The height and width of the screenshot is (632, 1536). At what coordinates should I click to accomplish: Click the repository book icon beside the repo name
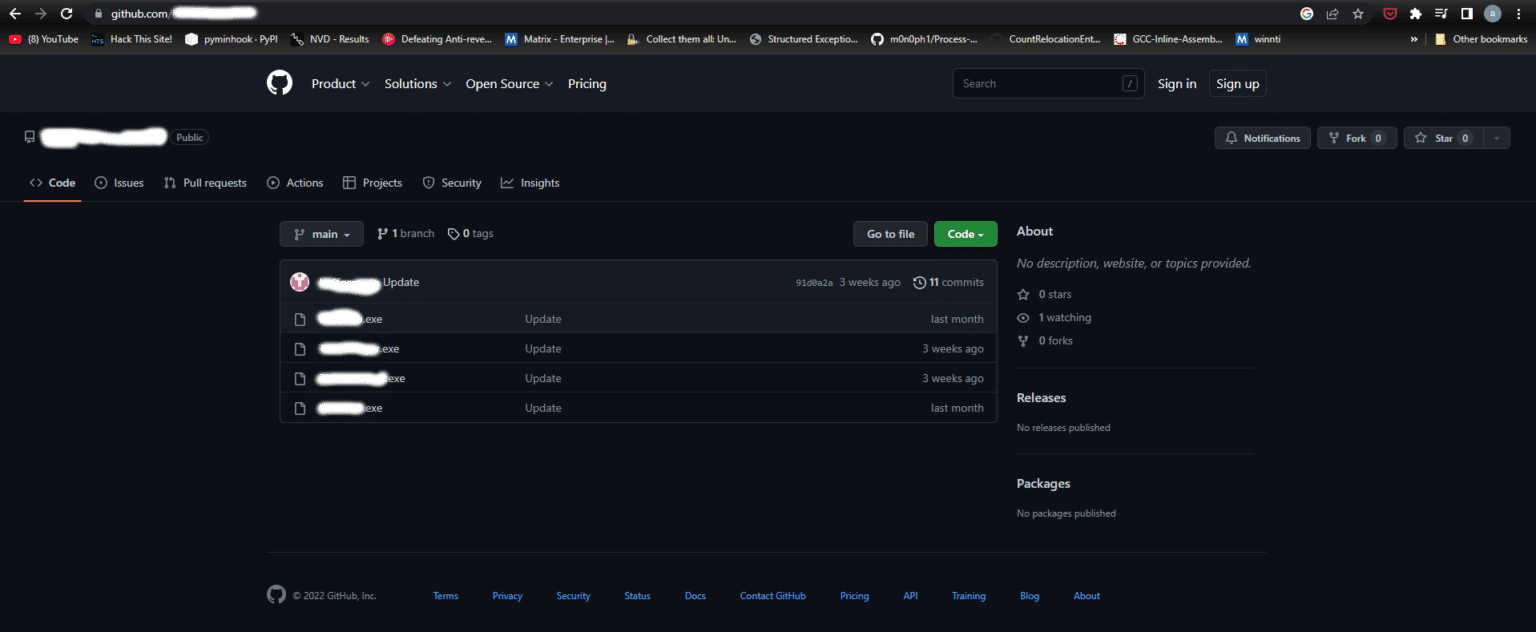point(29,136)
